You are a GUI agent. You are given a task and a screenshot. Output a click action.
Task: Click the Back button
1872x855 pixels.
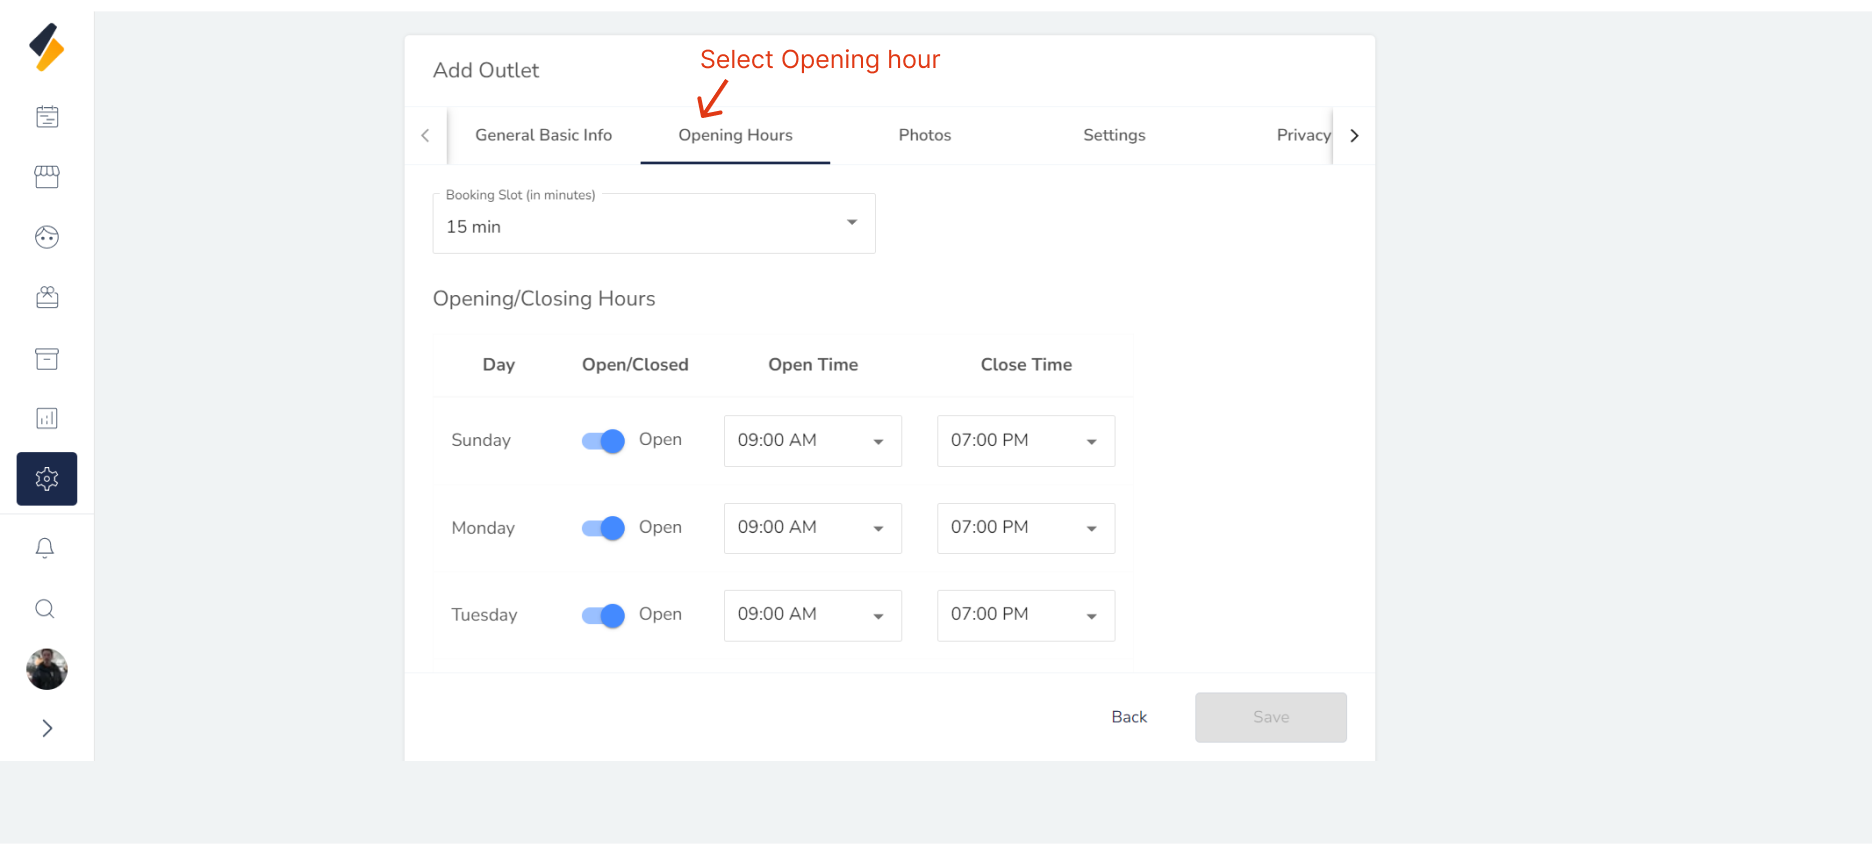1129,717
